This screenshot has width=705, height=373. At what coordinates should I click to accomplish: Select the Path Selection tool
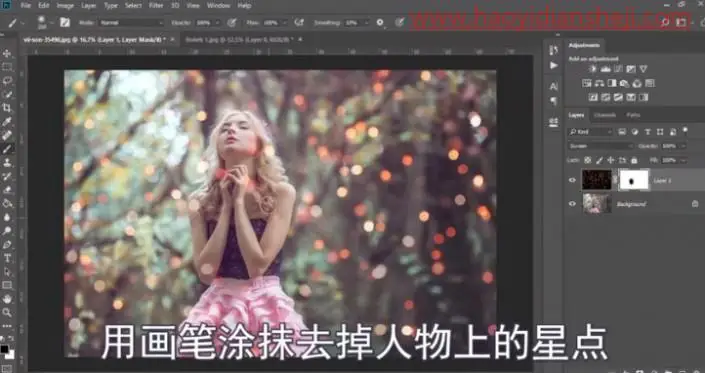coord(7,271)
